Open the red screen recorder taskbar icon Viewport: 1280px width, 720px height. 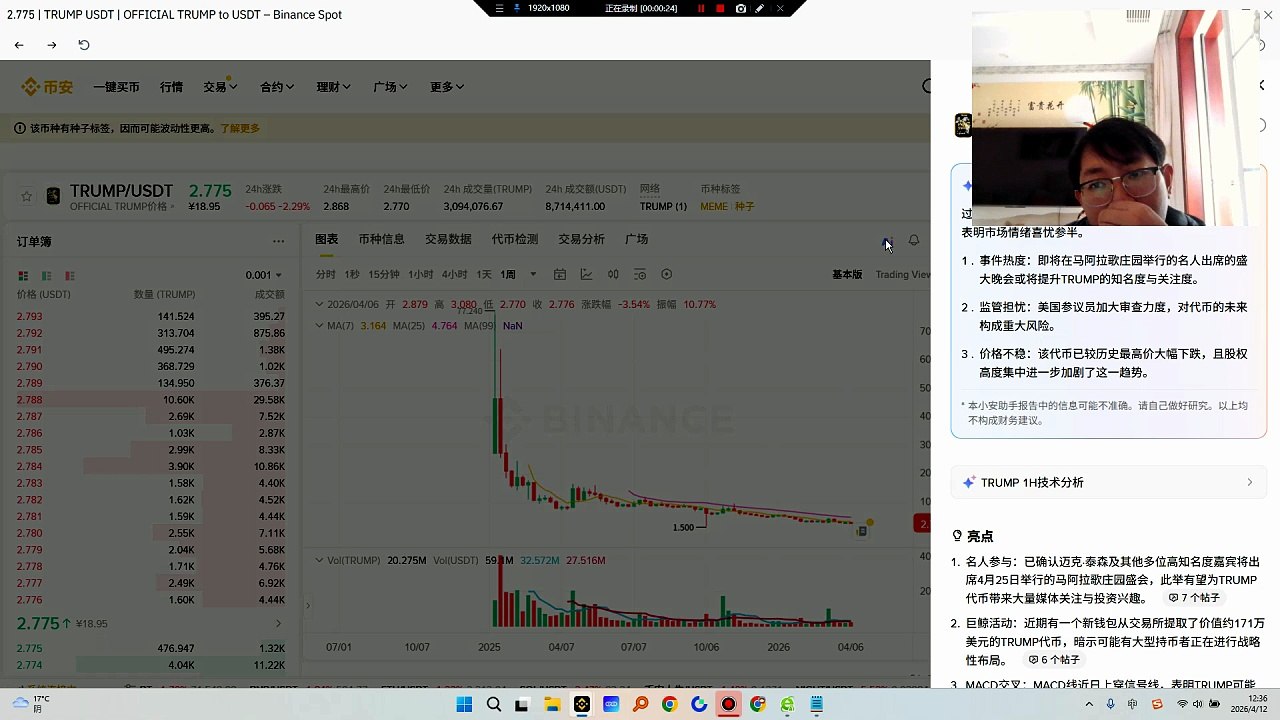(728, 704)
